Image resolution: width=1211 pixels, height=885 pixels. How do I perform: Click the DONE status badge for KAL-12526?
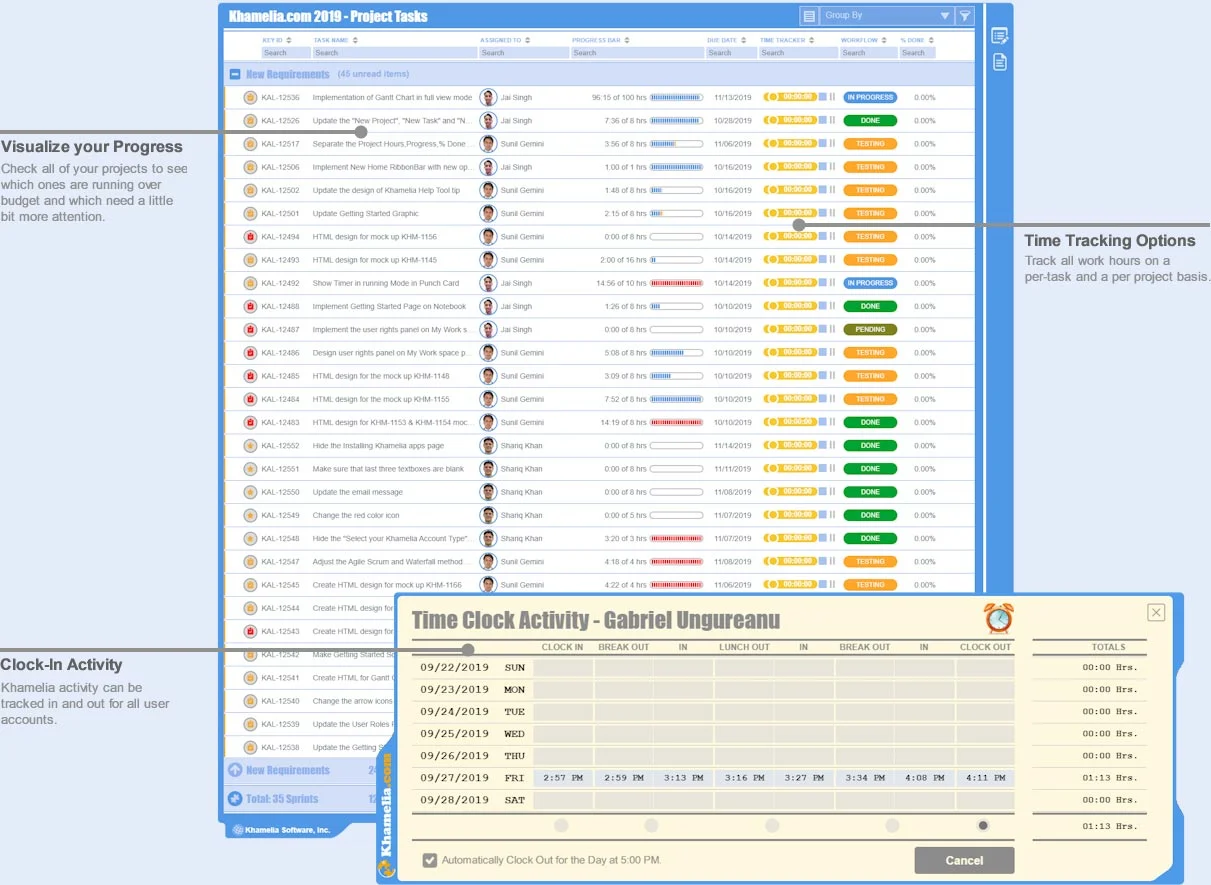[870, 120]
